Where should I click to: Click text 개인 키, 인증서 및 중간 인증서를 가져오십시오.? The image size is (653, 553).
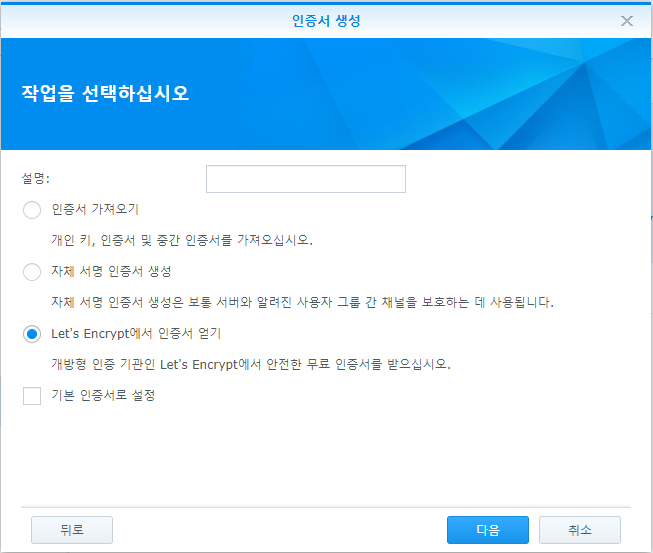tap(182, 240)
